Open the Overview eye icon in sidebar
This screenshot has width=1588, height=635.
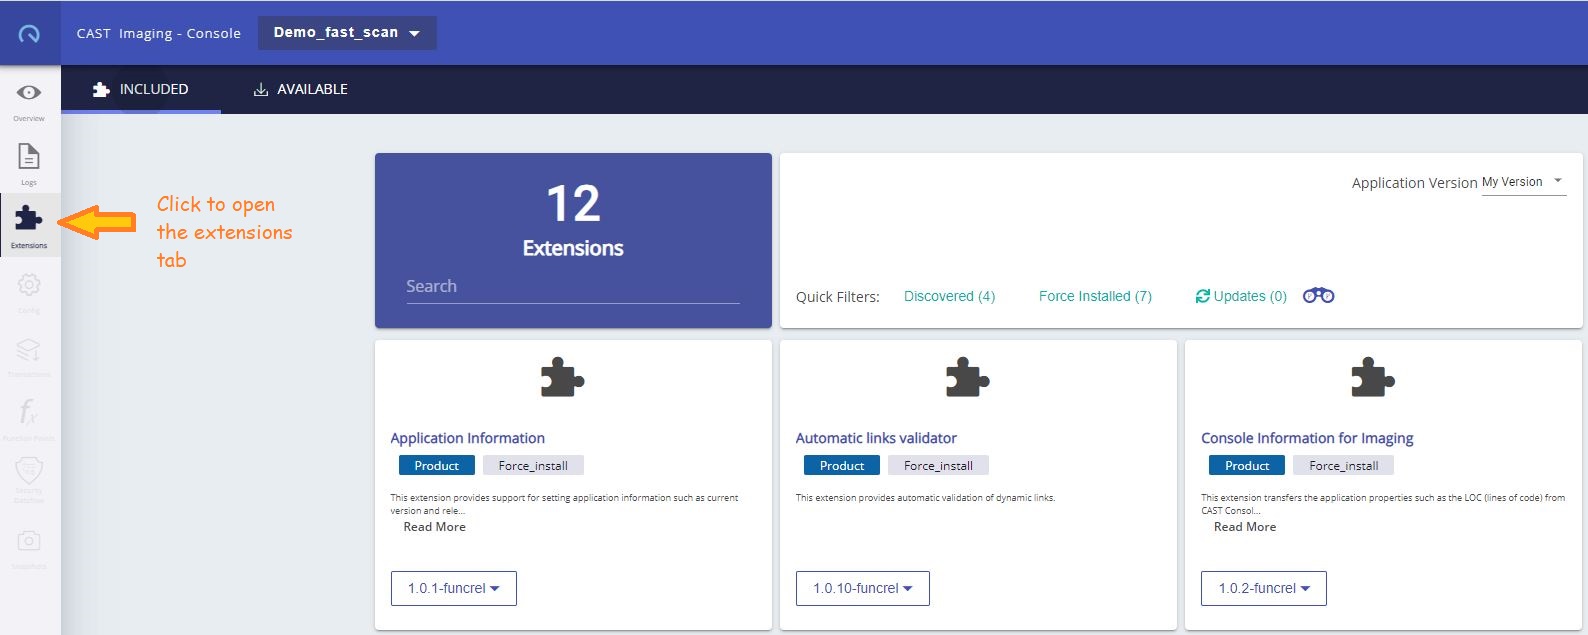[29, 93]
